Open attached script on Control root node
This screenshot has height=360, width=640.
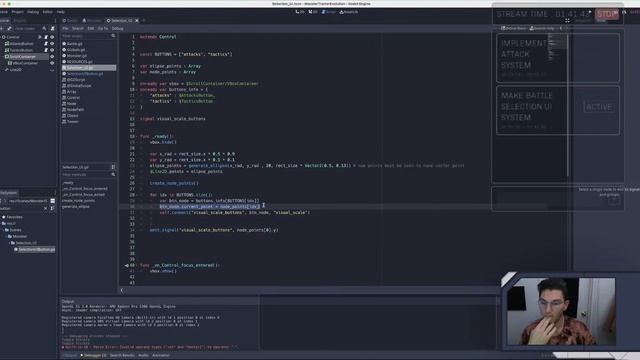[x=46, y=37]
